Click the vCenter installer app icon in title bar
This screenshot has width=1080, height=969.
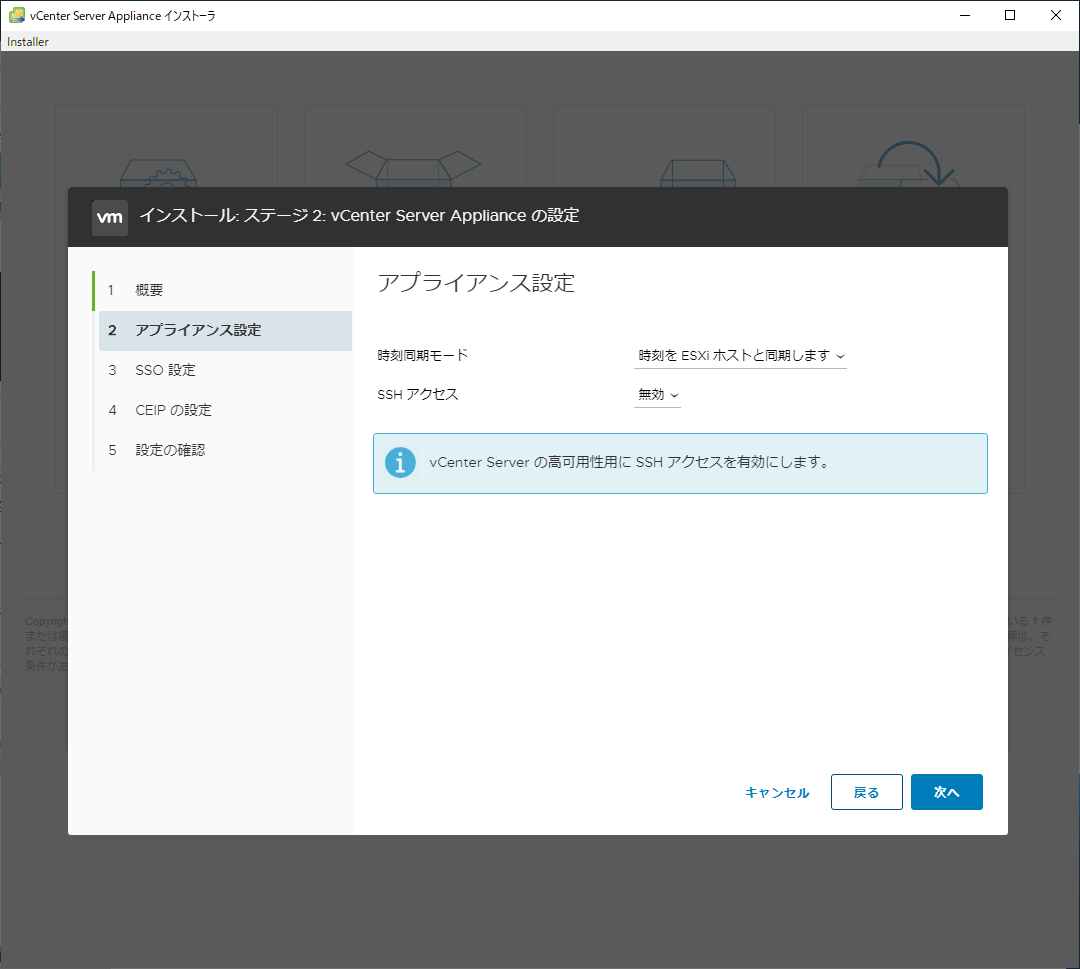17,15
